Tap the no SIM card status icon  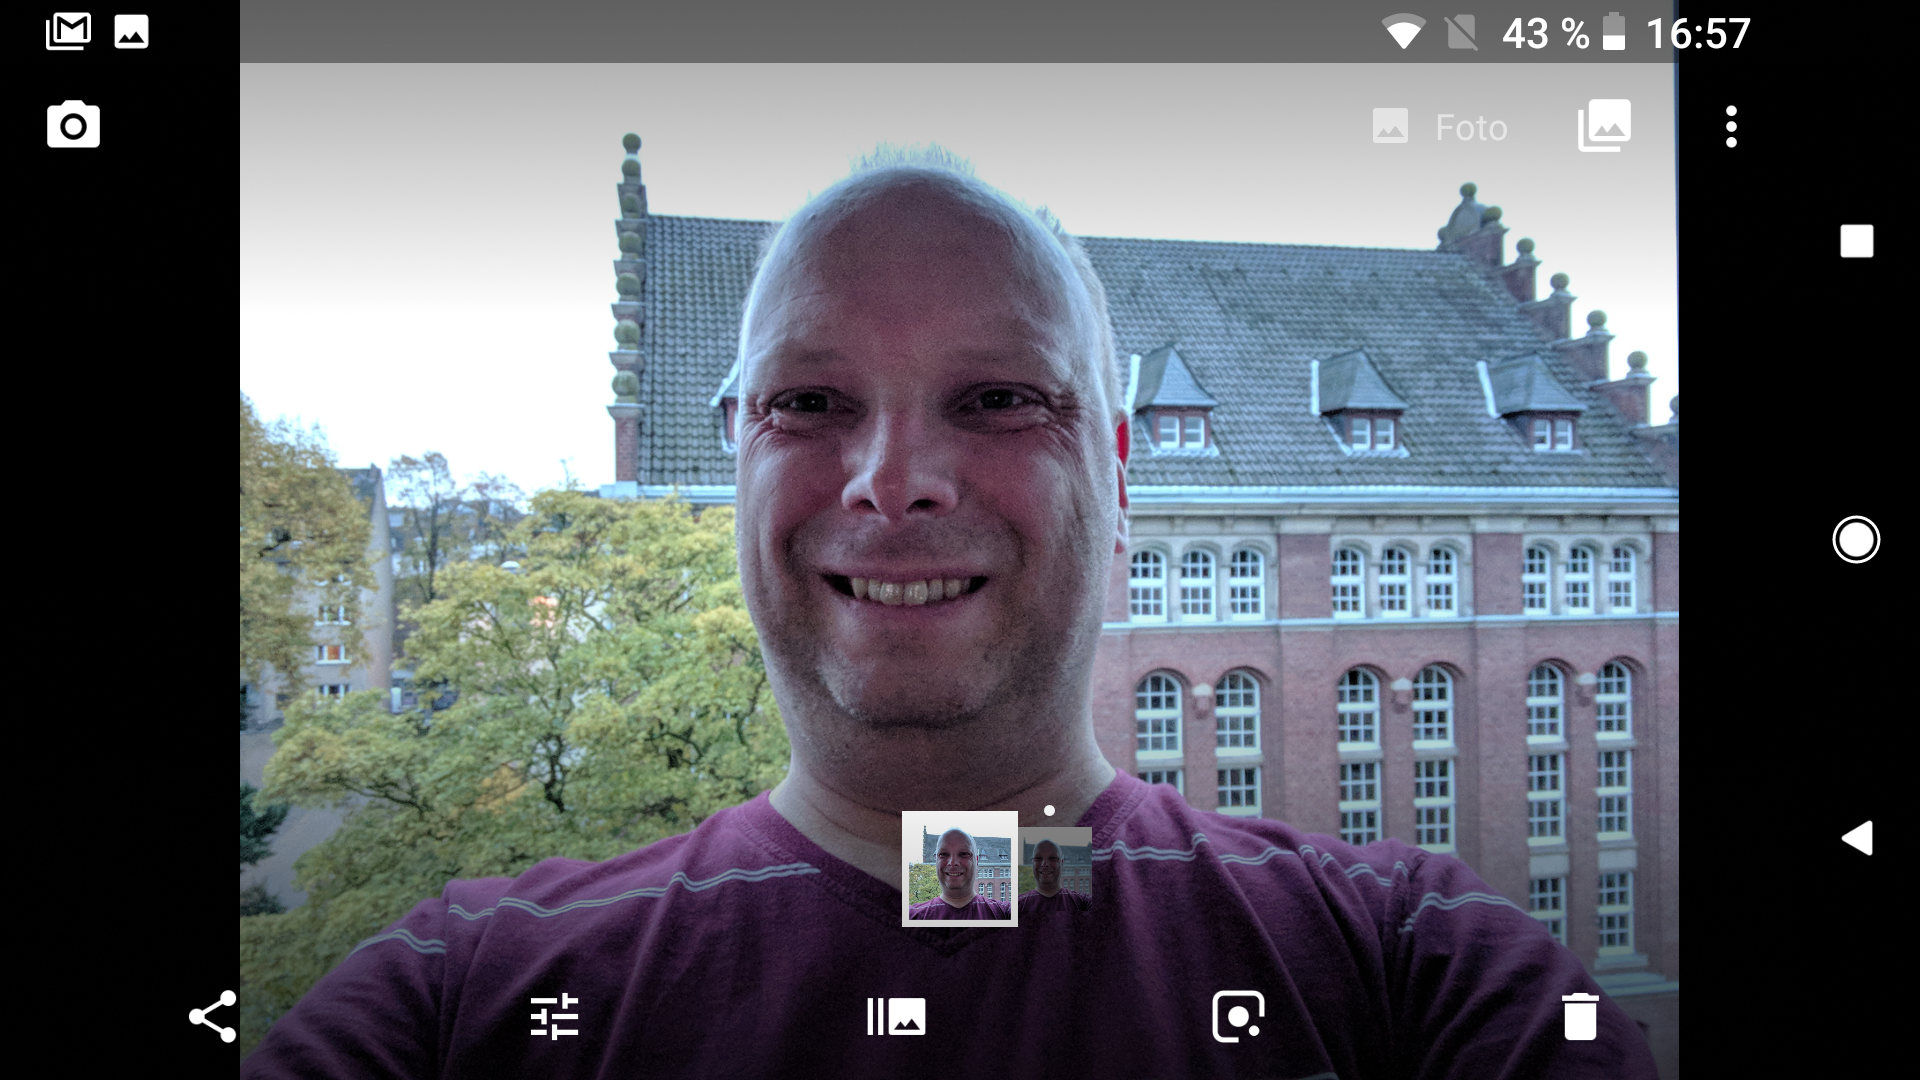point(1461,33)
